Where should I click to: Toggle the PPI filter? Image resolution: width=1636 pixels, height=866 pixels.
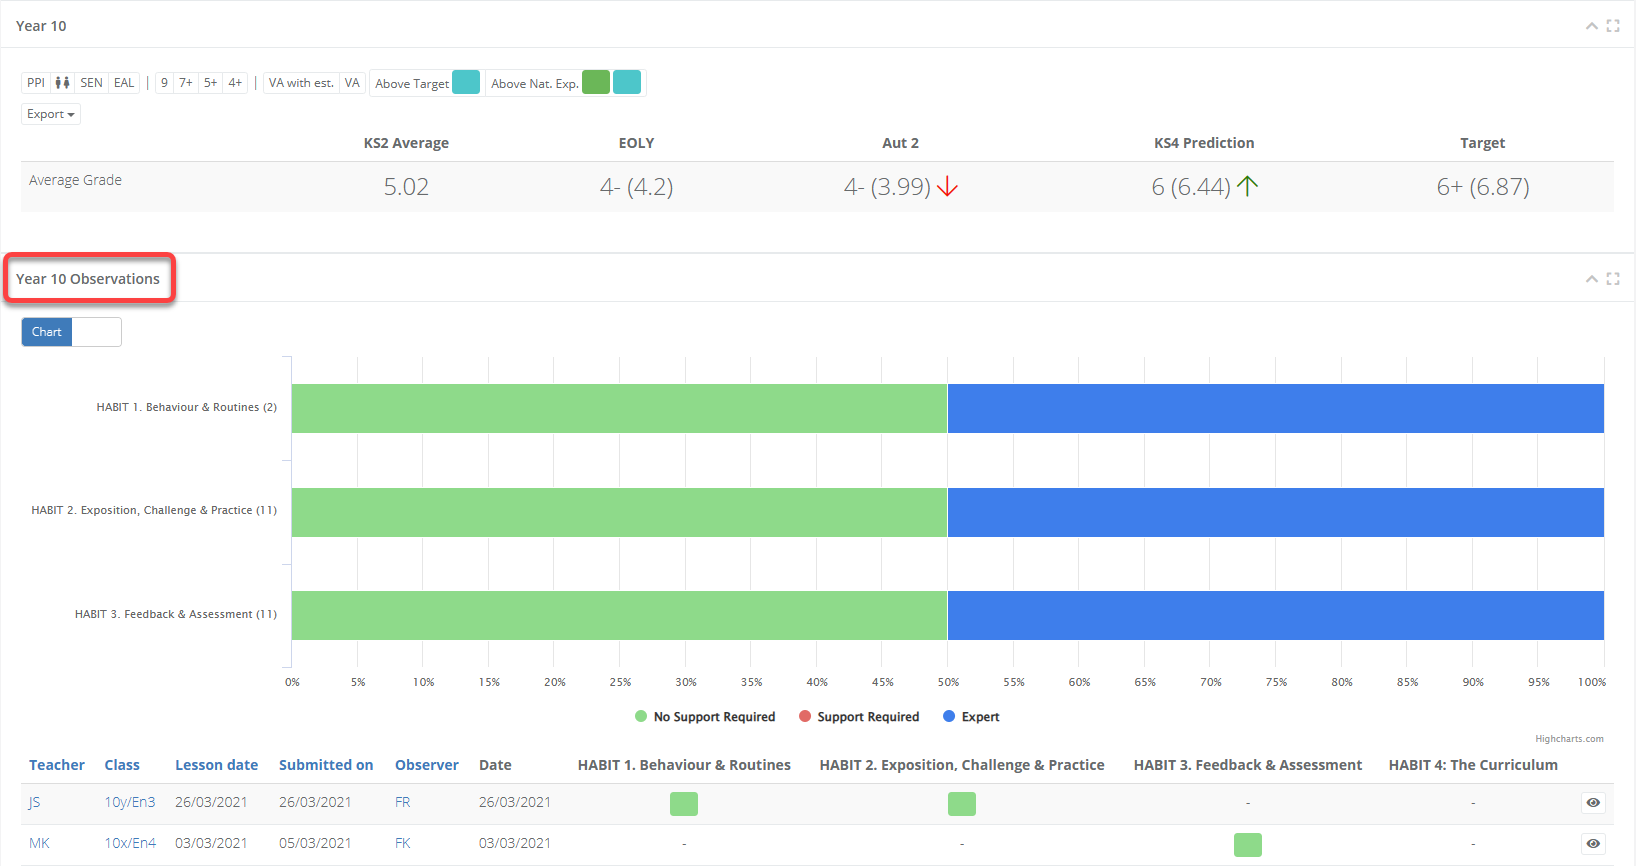pos(36,83)
